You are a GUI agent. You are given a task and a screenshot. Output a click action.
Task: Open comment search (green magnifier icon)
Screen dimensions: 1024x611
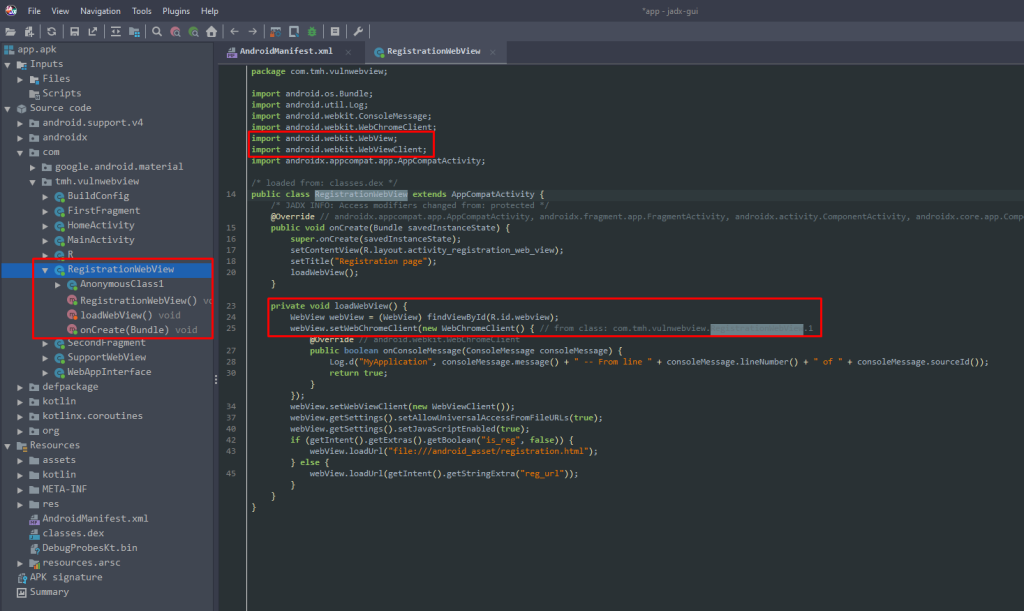(193, 31)
